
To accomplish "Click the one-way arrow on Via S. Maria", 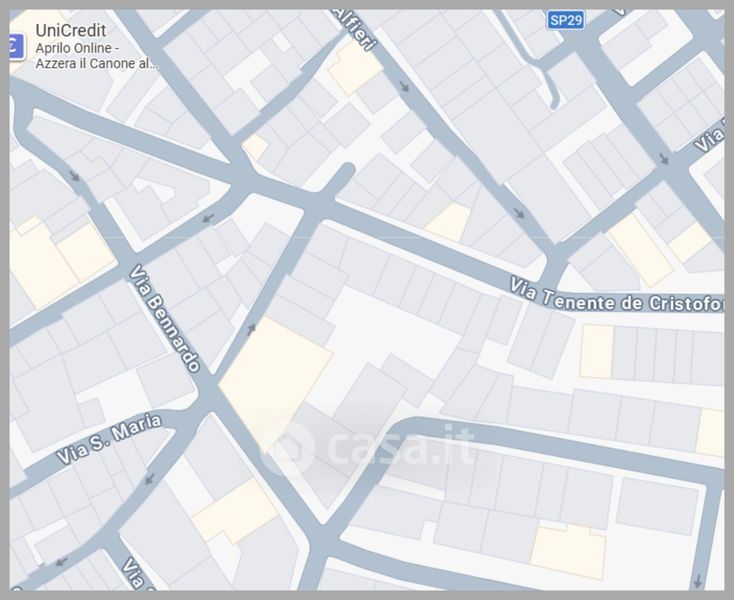I will (x=150, y=479).
